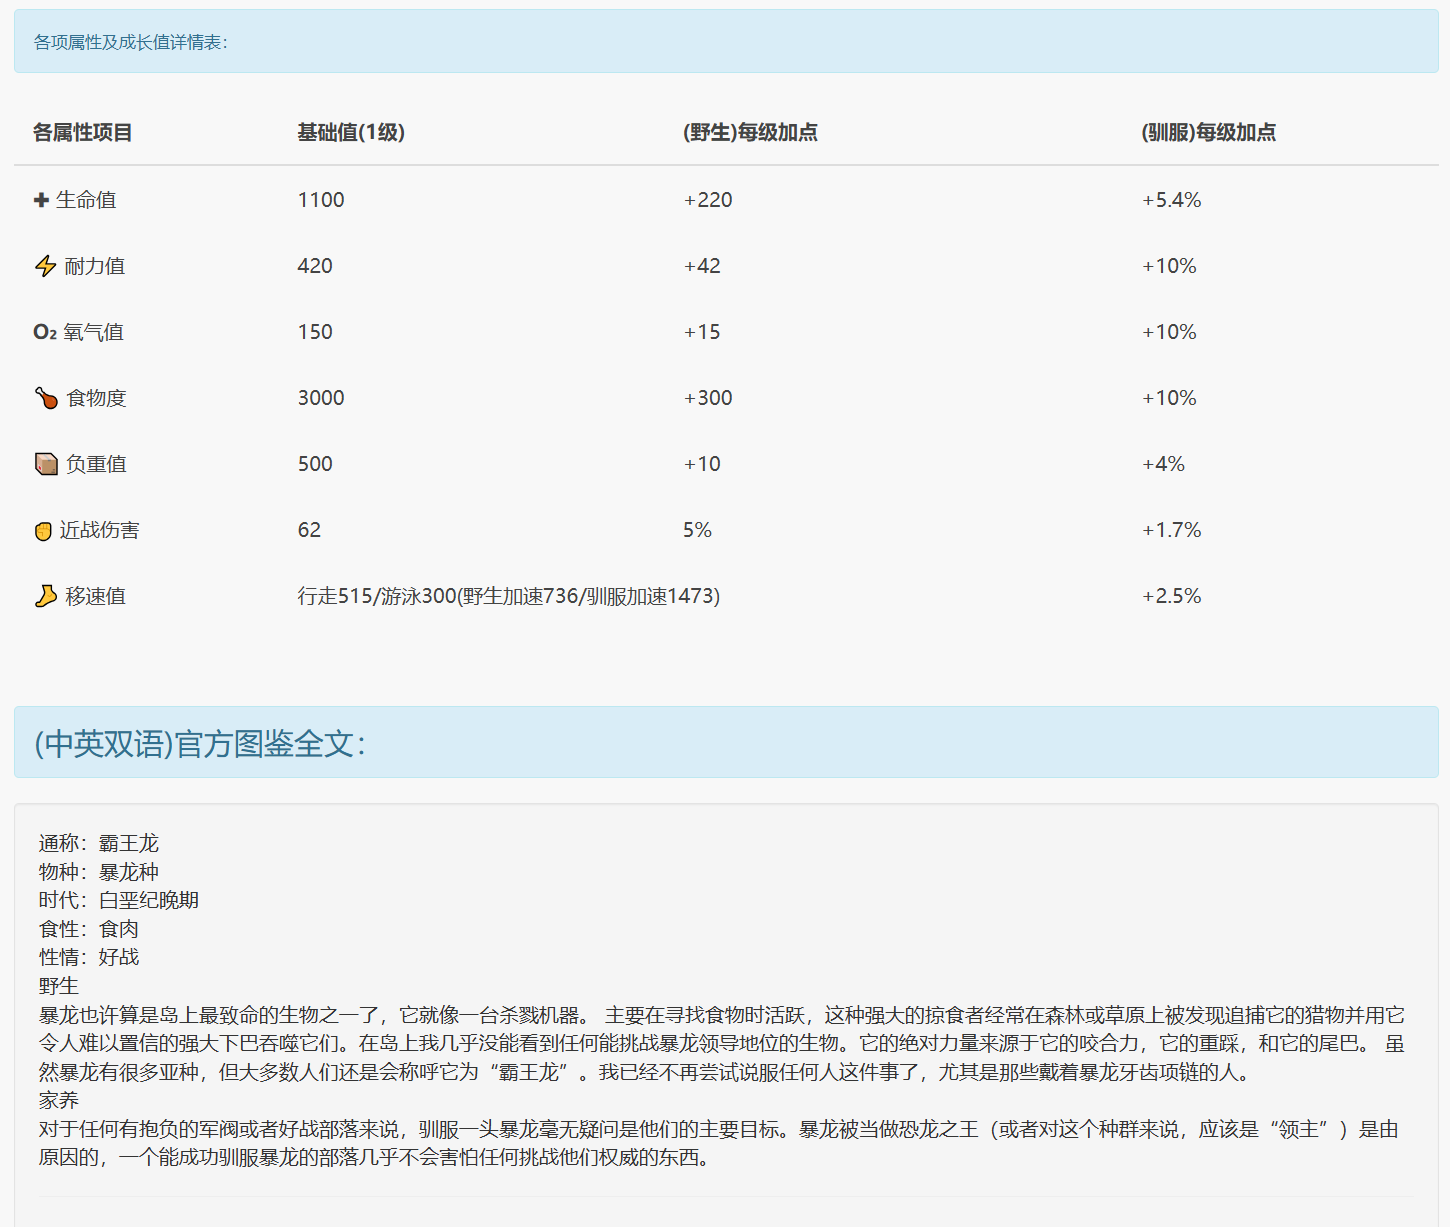Image resolution: width=1450 pixels, height=1227 pixels.
Task: Click the 家养 section label
Action: 59,1100
